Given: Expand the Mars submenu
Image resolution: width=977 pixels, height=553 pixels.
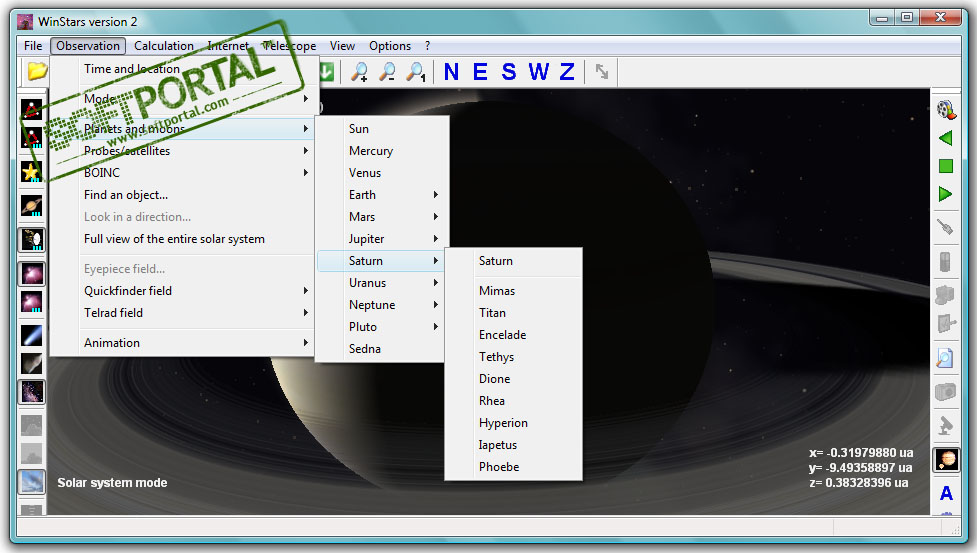Looking at the screenshot, I should (x=381, y=217).
